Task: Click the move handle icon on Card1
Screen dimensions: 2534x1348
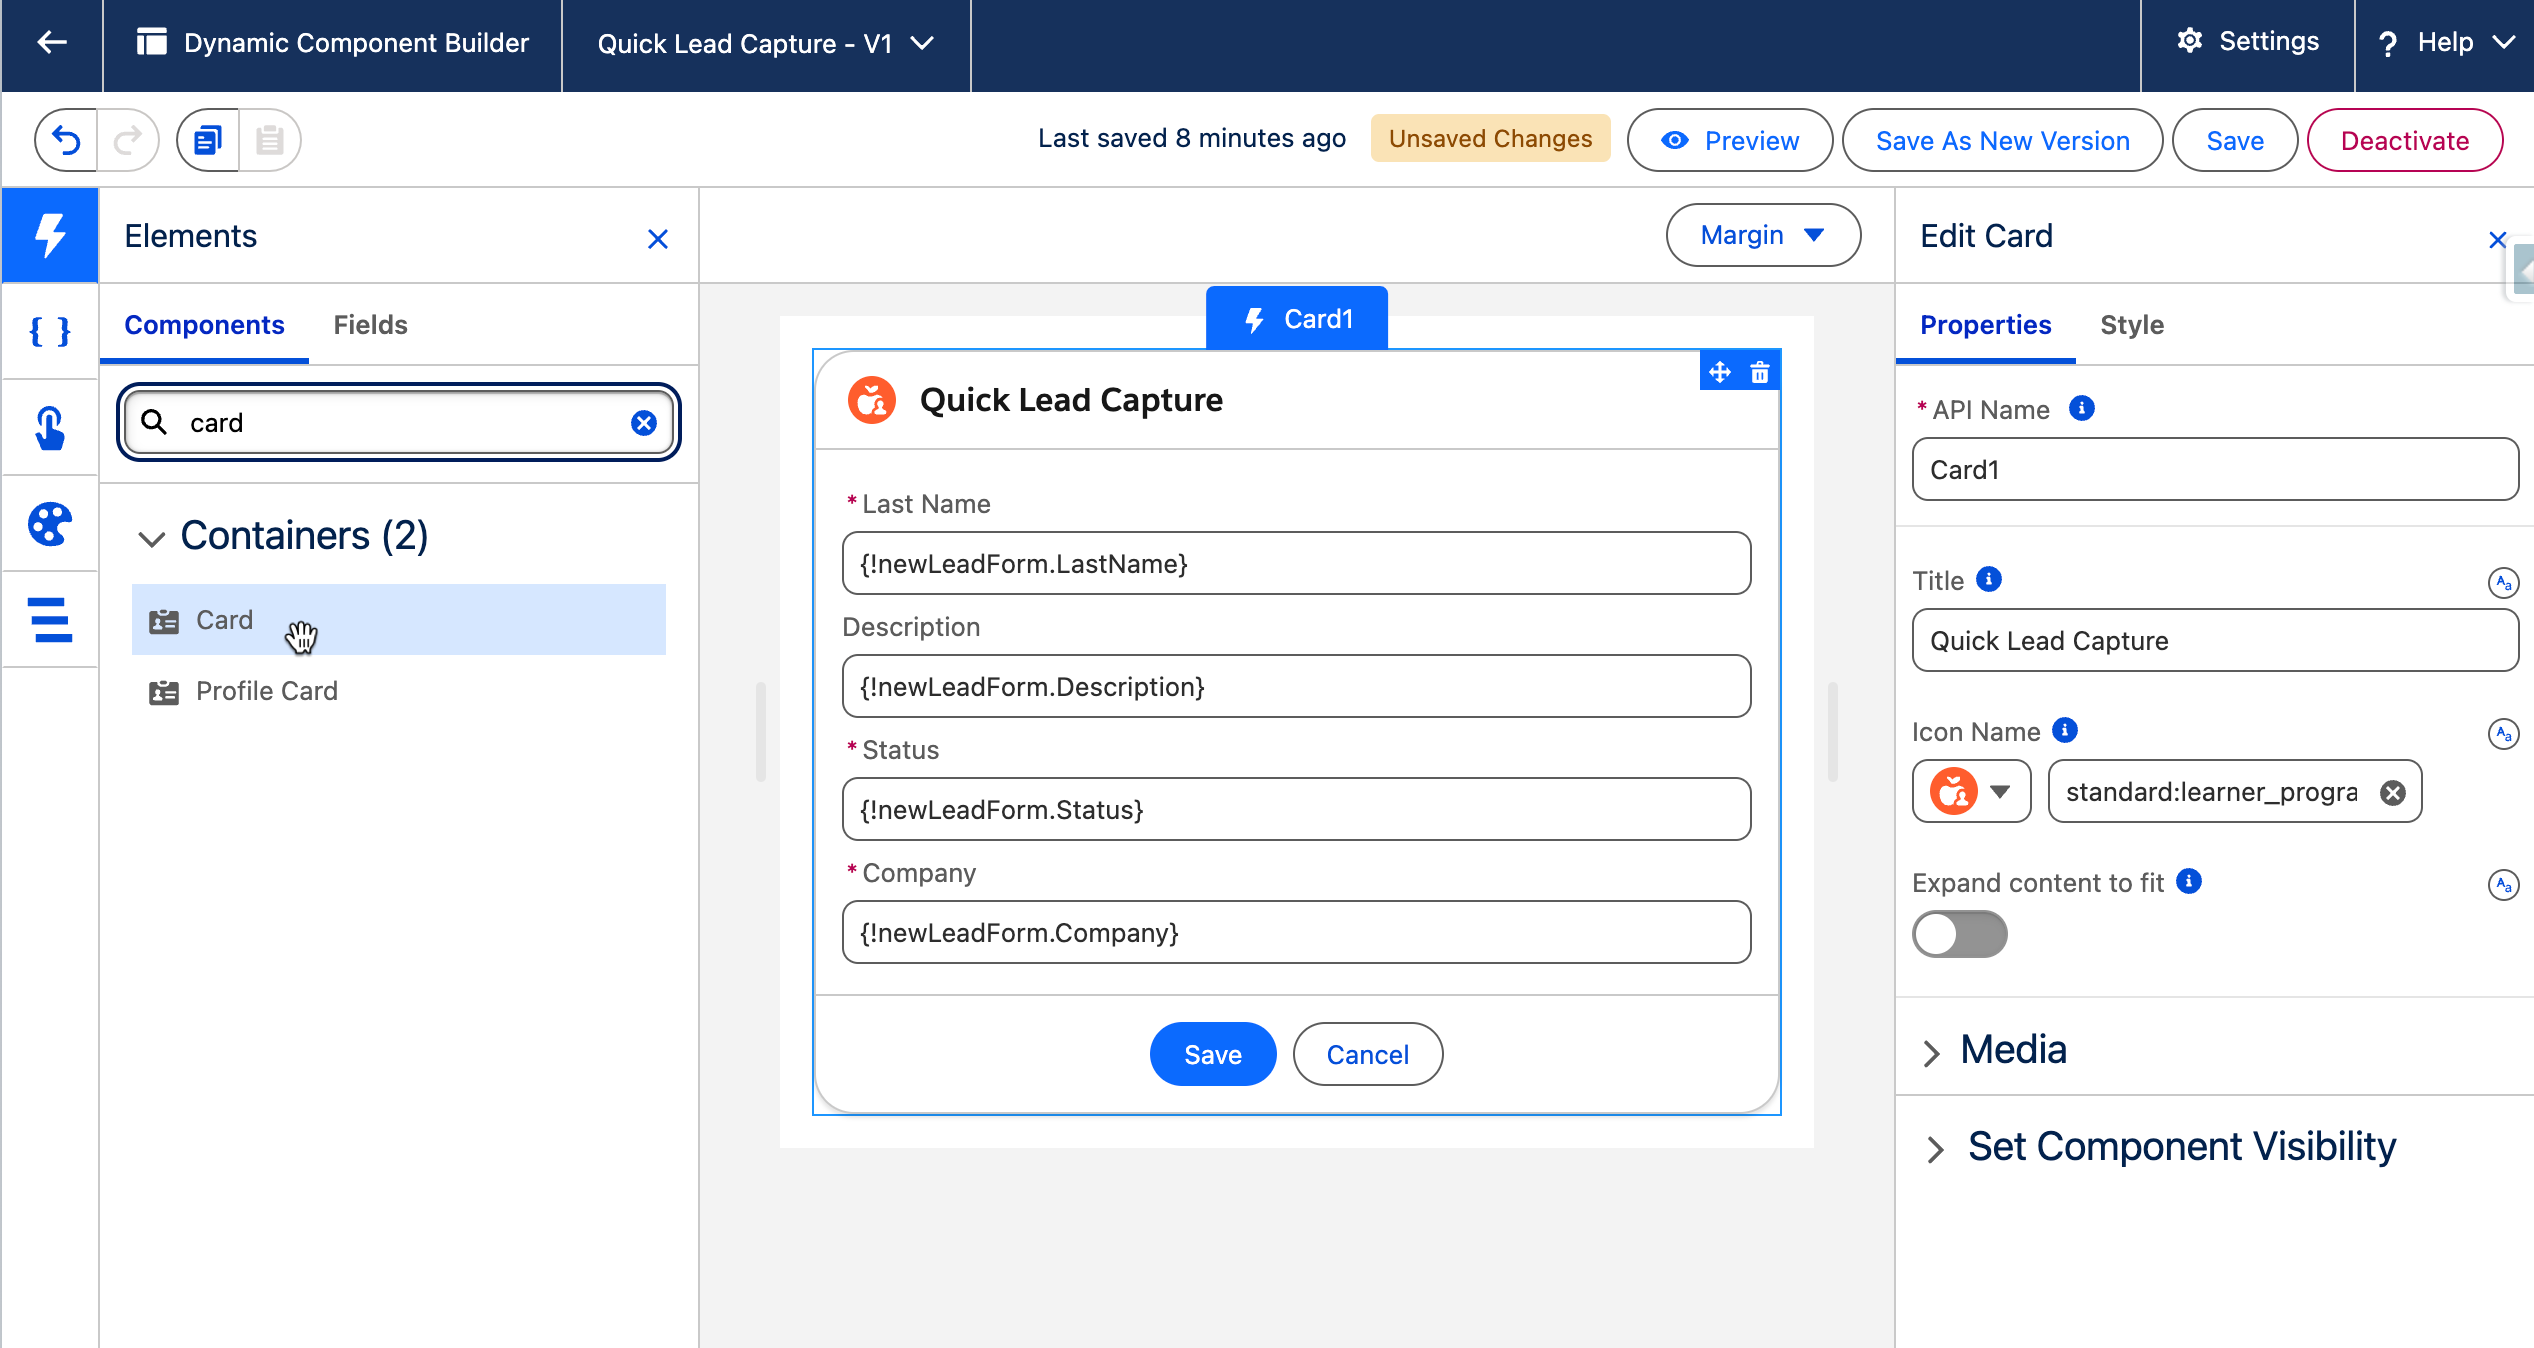Action: [1720, 373]
